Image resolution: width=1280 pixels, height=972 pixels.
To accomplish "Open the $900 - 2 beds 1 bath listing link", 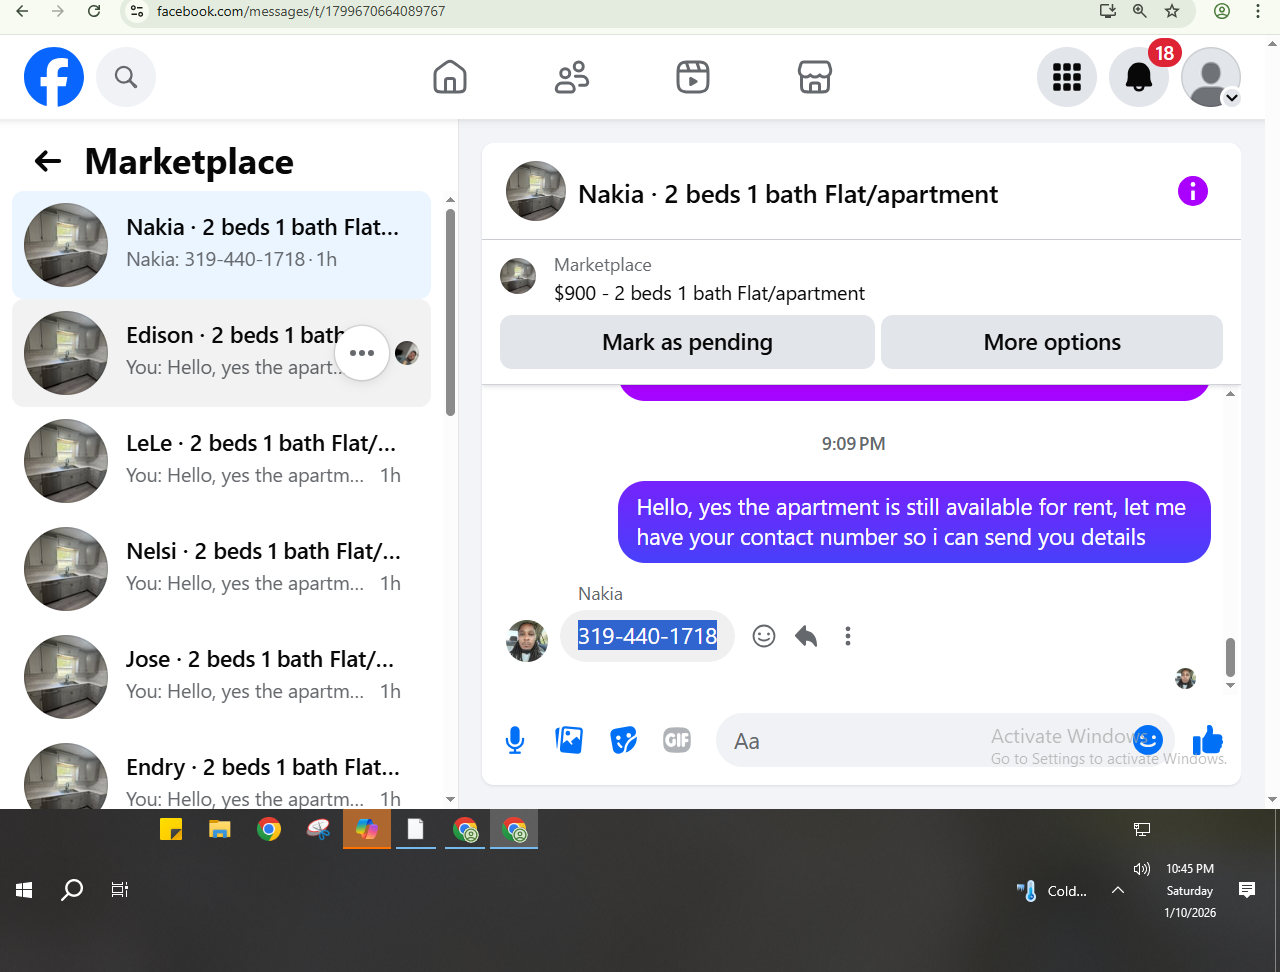I will coord(709,293).
